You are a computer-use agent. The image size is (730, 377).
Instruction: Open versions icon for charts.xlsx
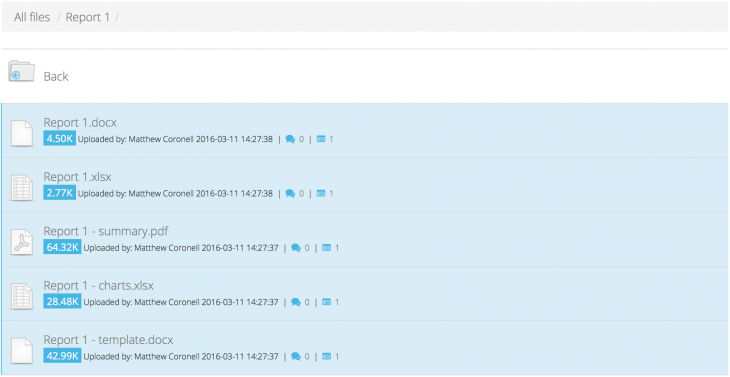tap(326, 303)
